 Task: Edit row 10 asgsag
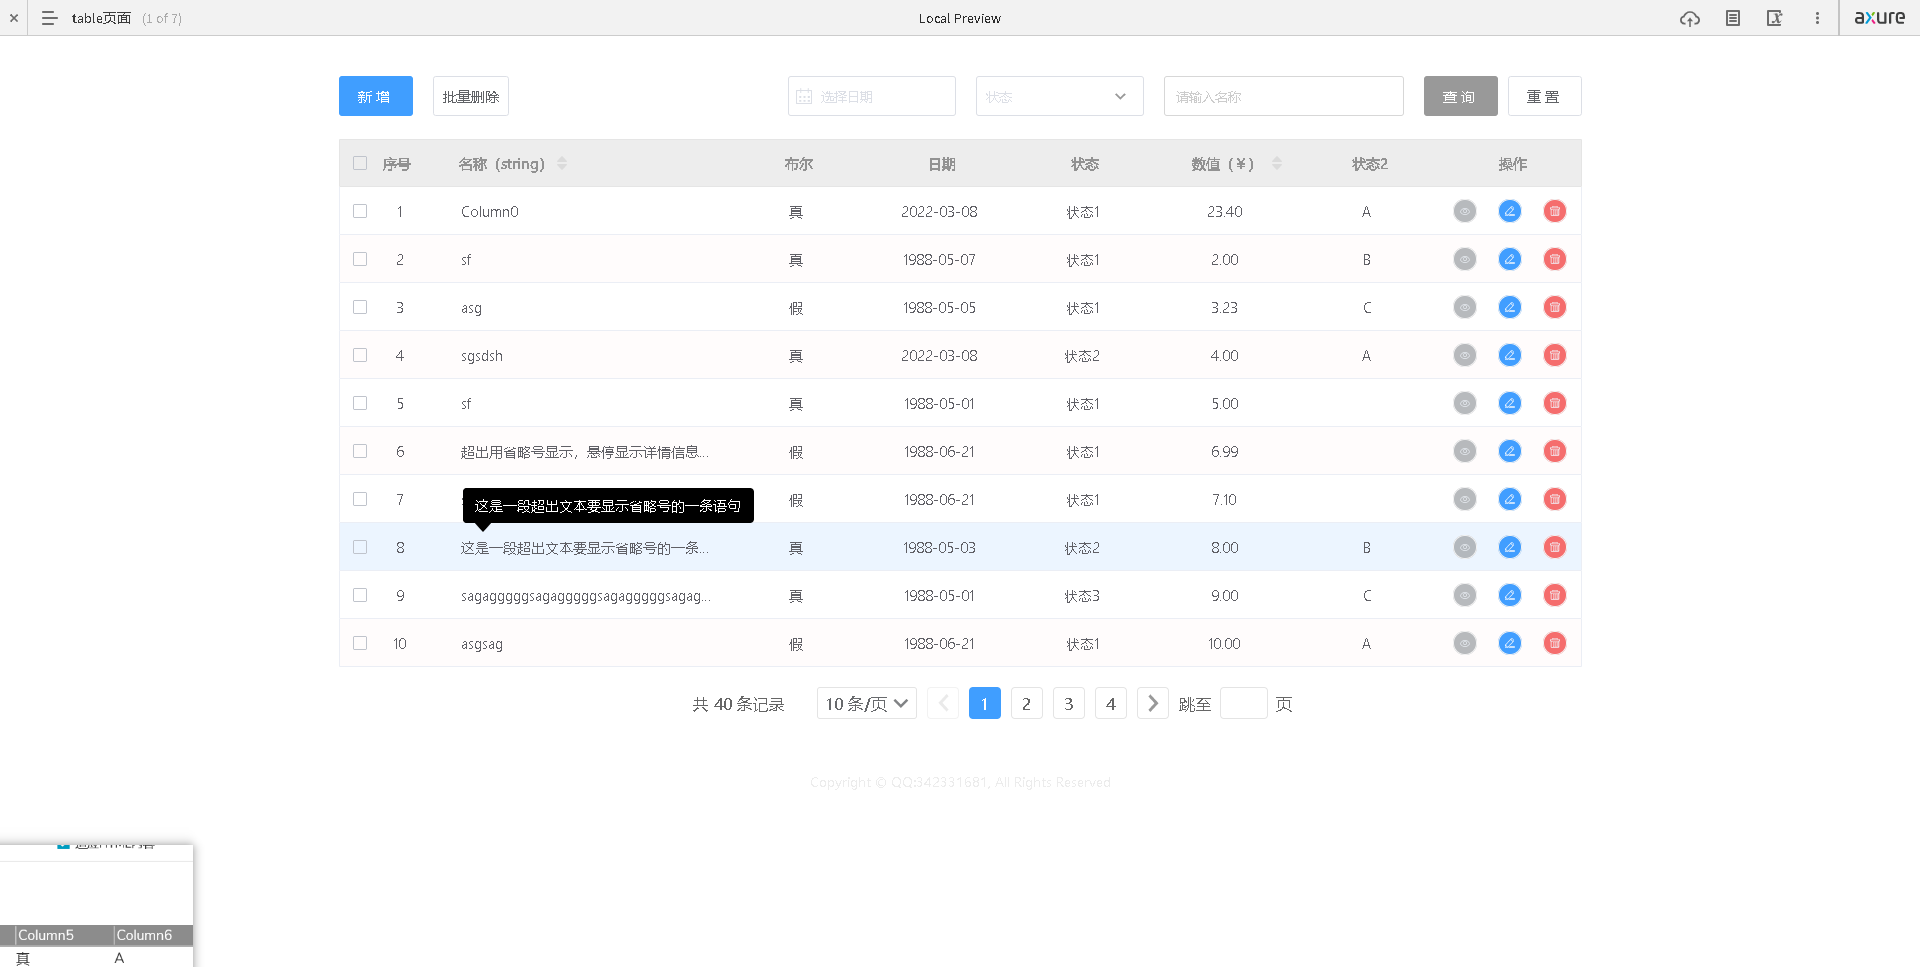[x=1510, y=643]
